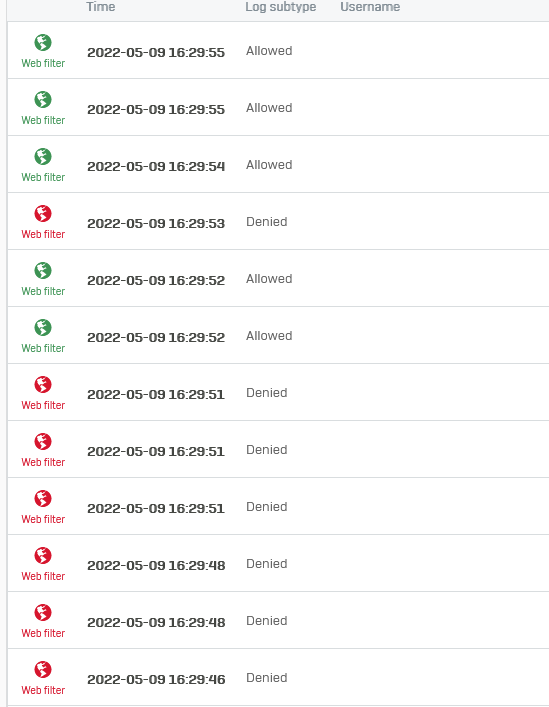Open the 2022-05-09 16:29:54 timestamp
The image size is (549, 707).
click(156, 166)
